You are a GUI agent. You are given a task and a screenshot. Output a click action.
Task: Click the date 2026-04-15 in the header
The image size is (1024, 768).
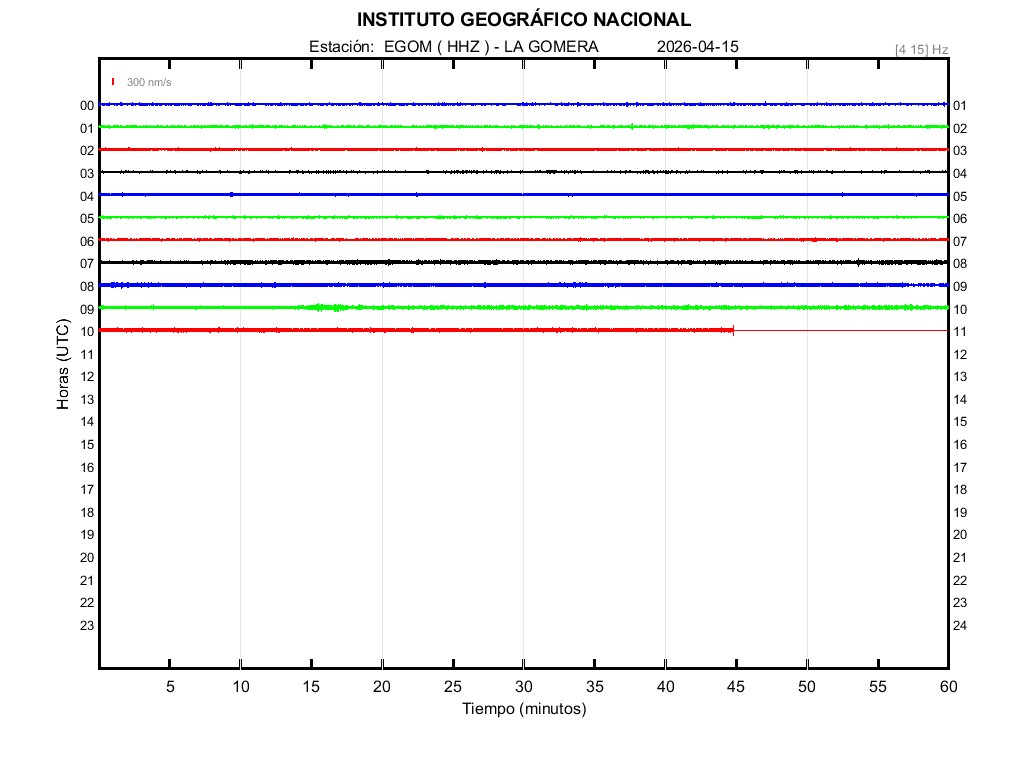click(x=698, y=47)
